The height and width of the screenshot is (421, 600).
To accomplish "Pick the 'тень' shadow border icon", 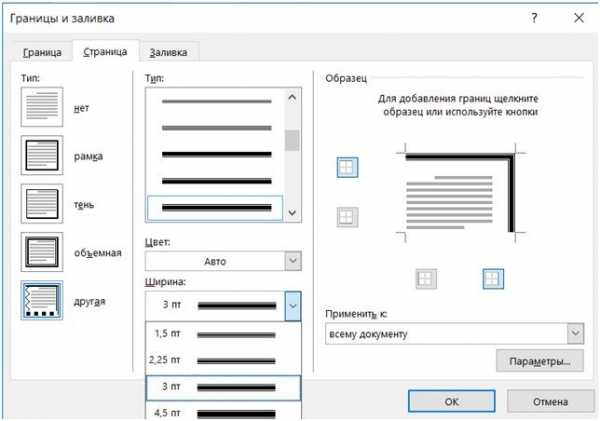I will coord(41,203).
